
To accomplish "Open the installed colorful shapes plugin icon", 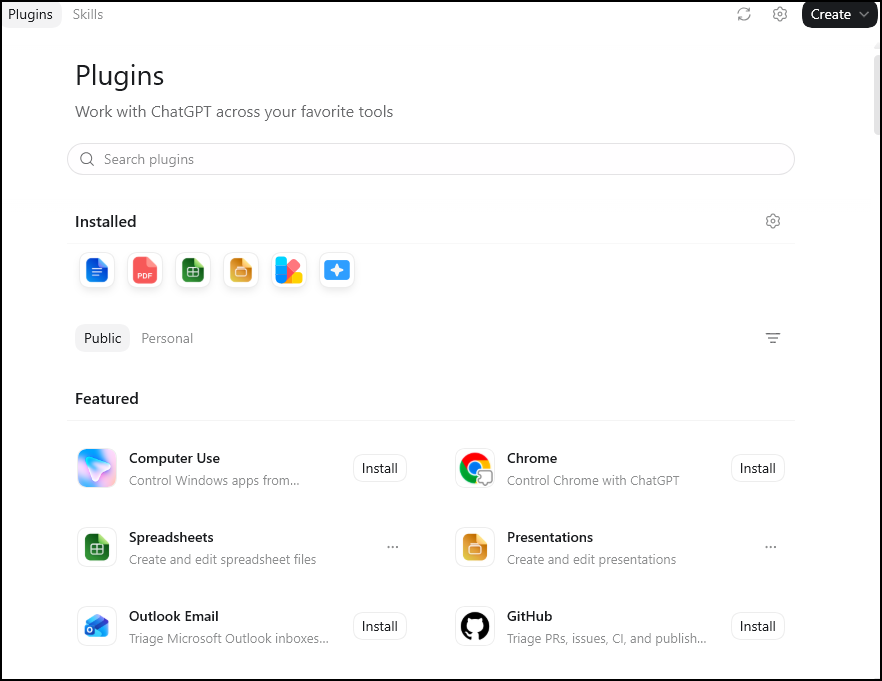I will tap(289, 270).
